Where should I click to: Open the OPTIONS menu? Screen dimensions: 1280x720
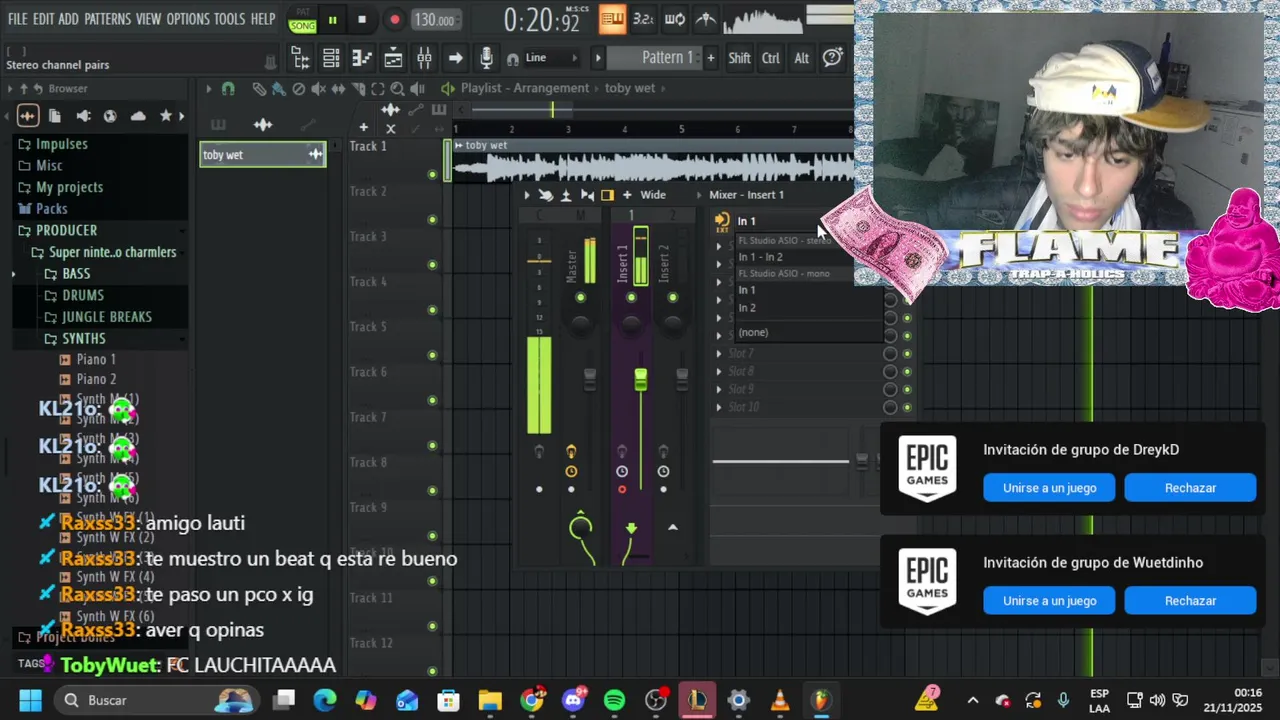point(187,19)
